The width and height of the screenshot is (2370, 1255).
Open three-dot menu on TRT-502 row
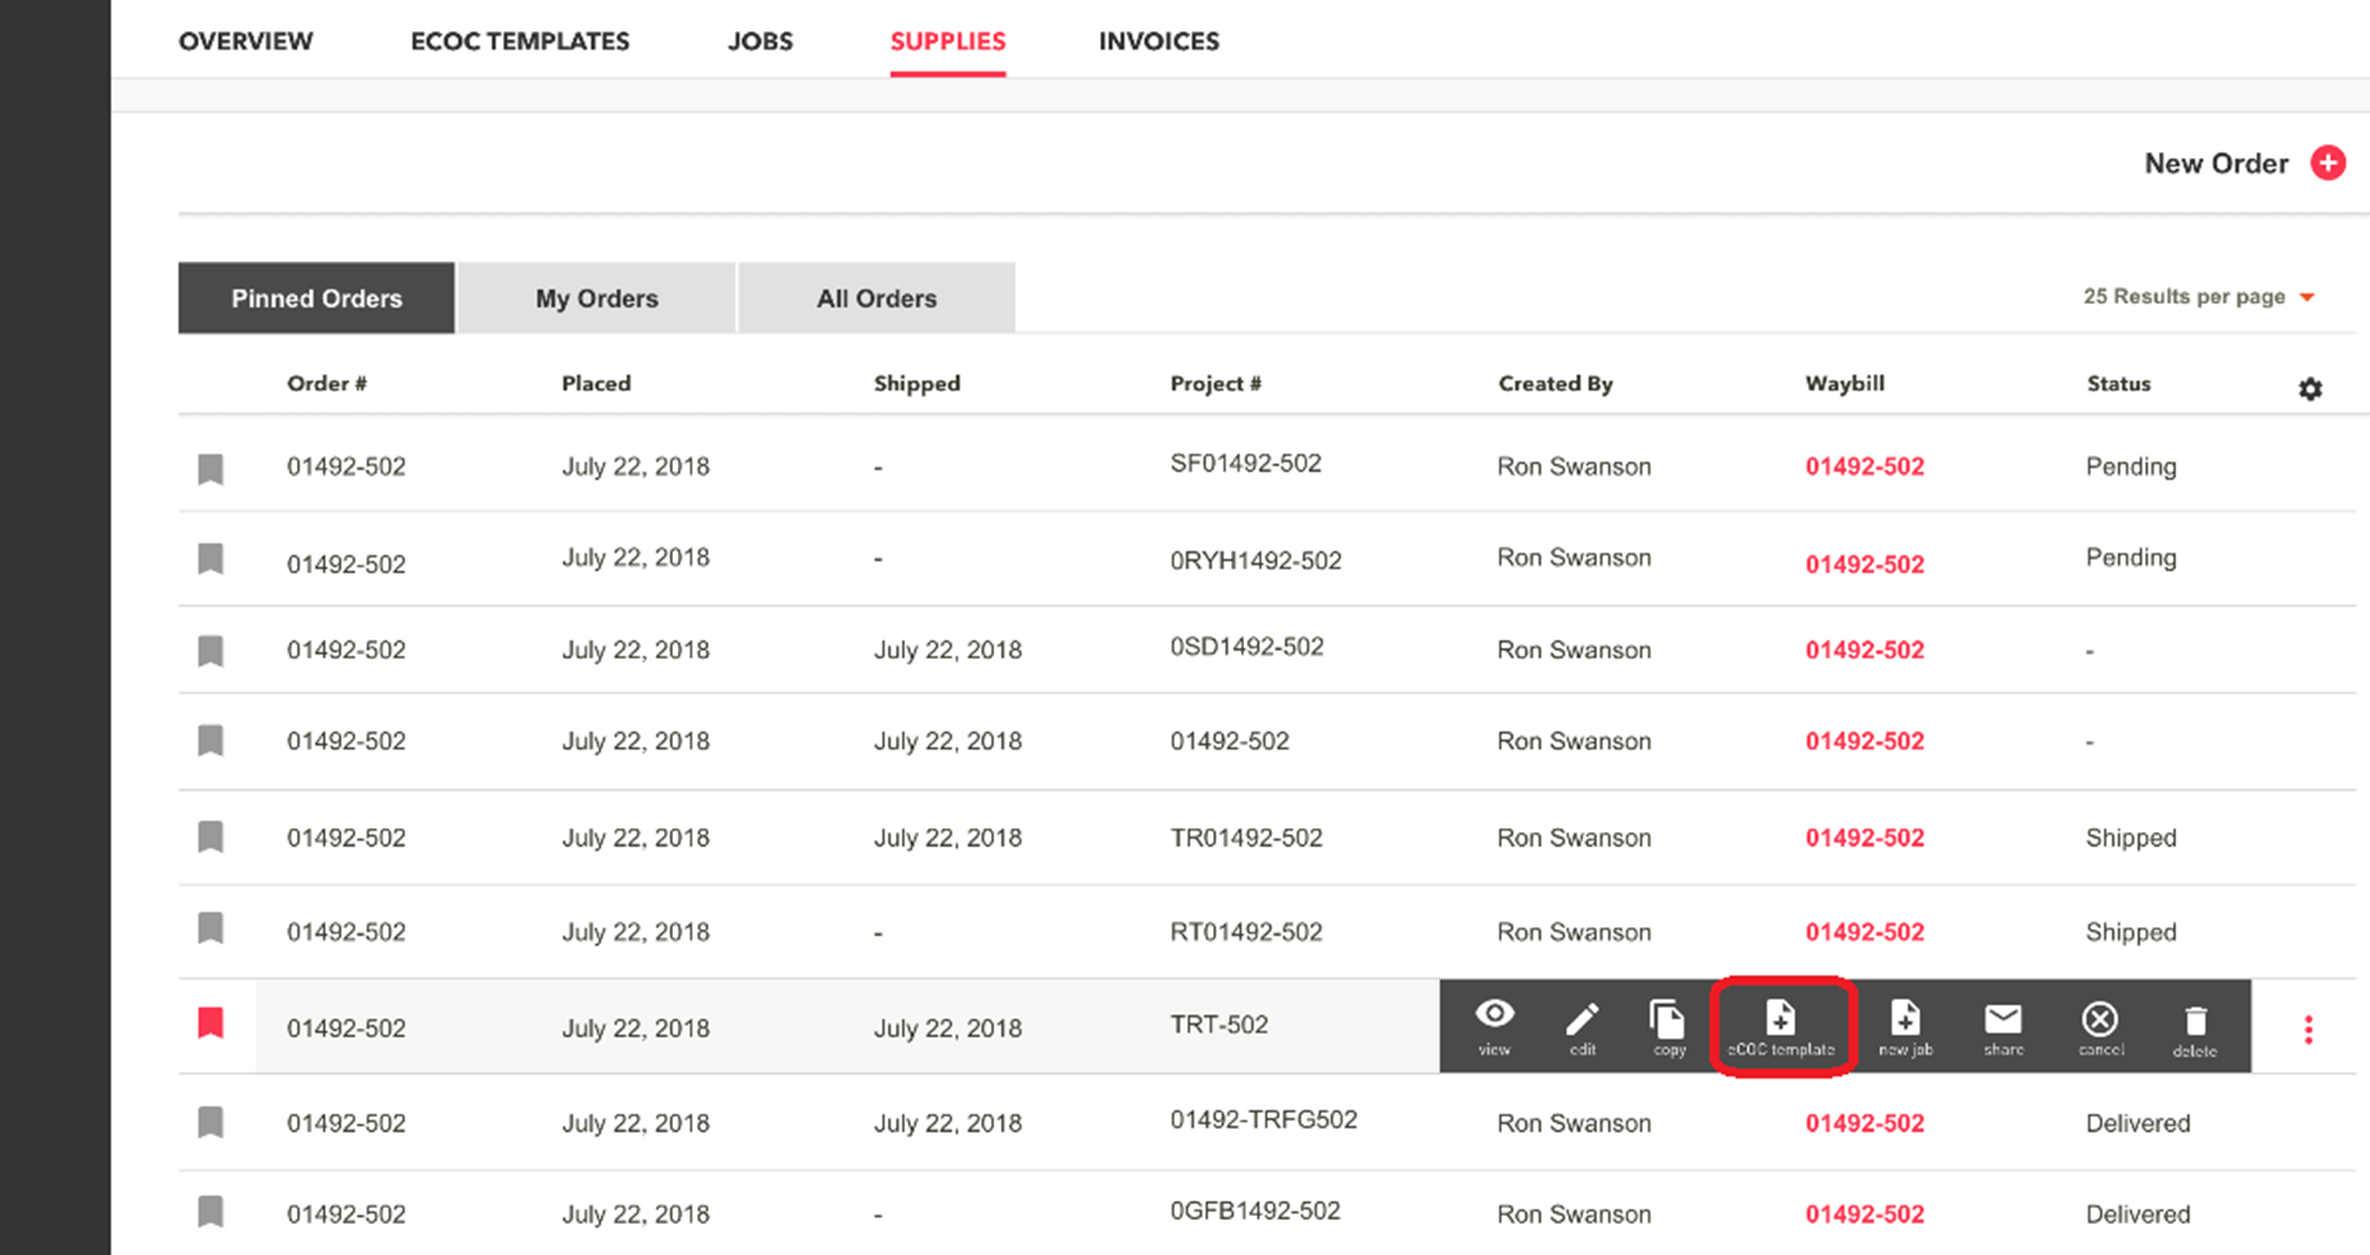point(2308,1030)
